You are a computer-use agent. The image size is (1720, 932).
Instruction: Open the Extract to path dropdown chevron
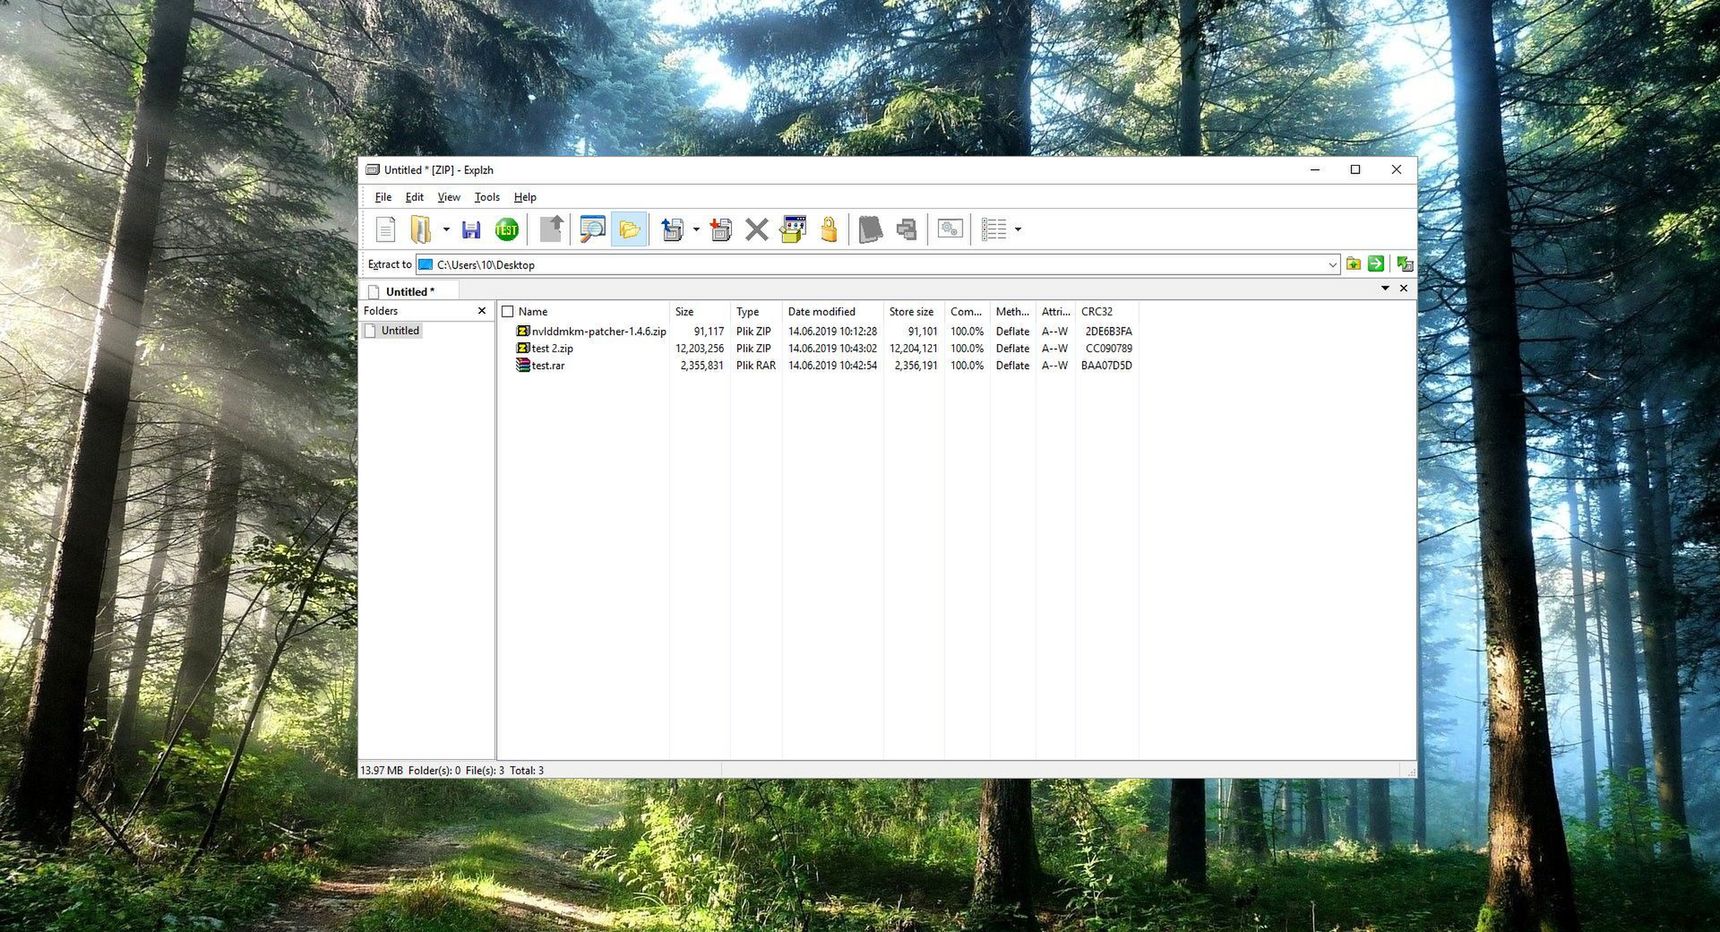tap(1332, 265)
